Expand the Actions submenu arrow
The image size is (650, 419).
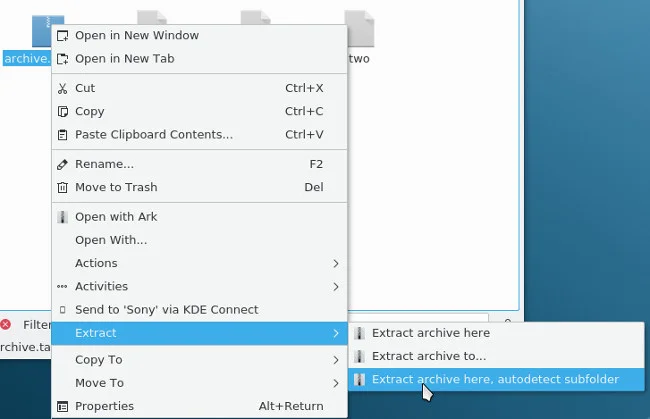point(335,263)
